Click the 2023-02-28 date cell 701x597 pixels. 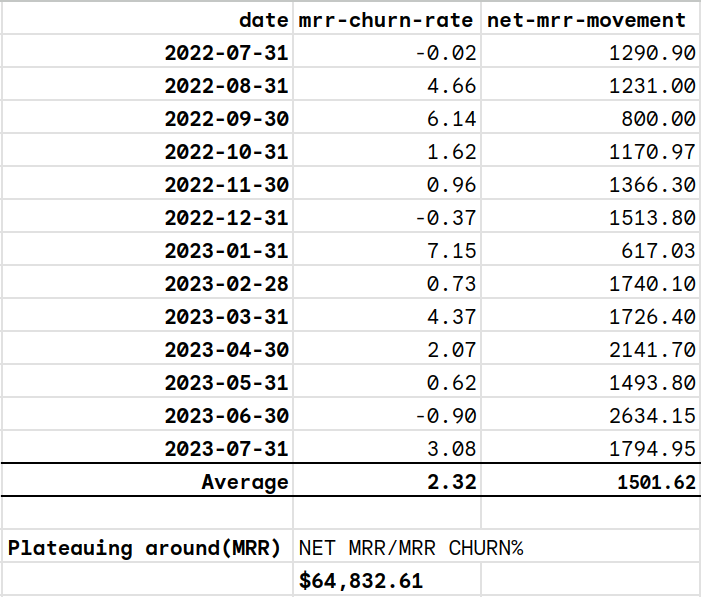point(147,283)
